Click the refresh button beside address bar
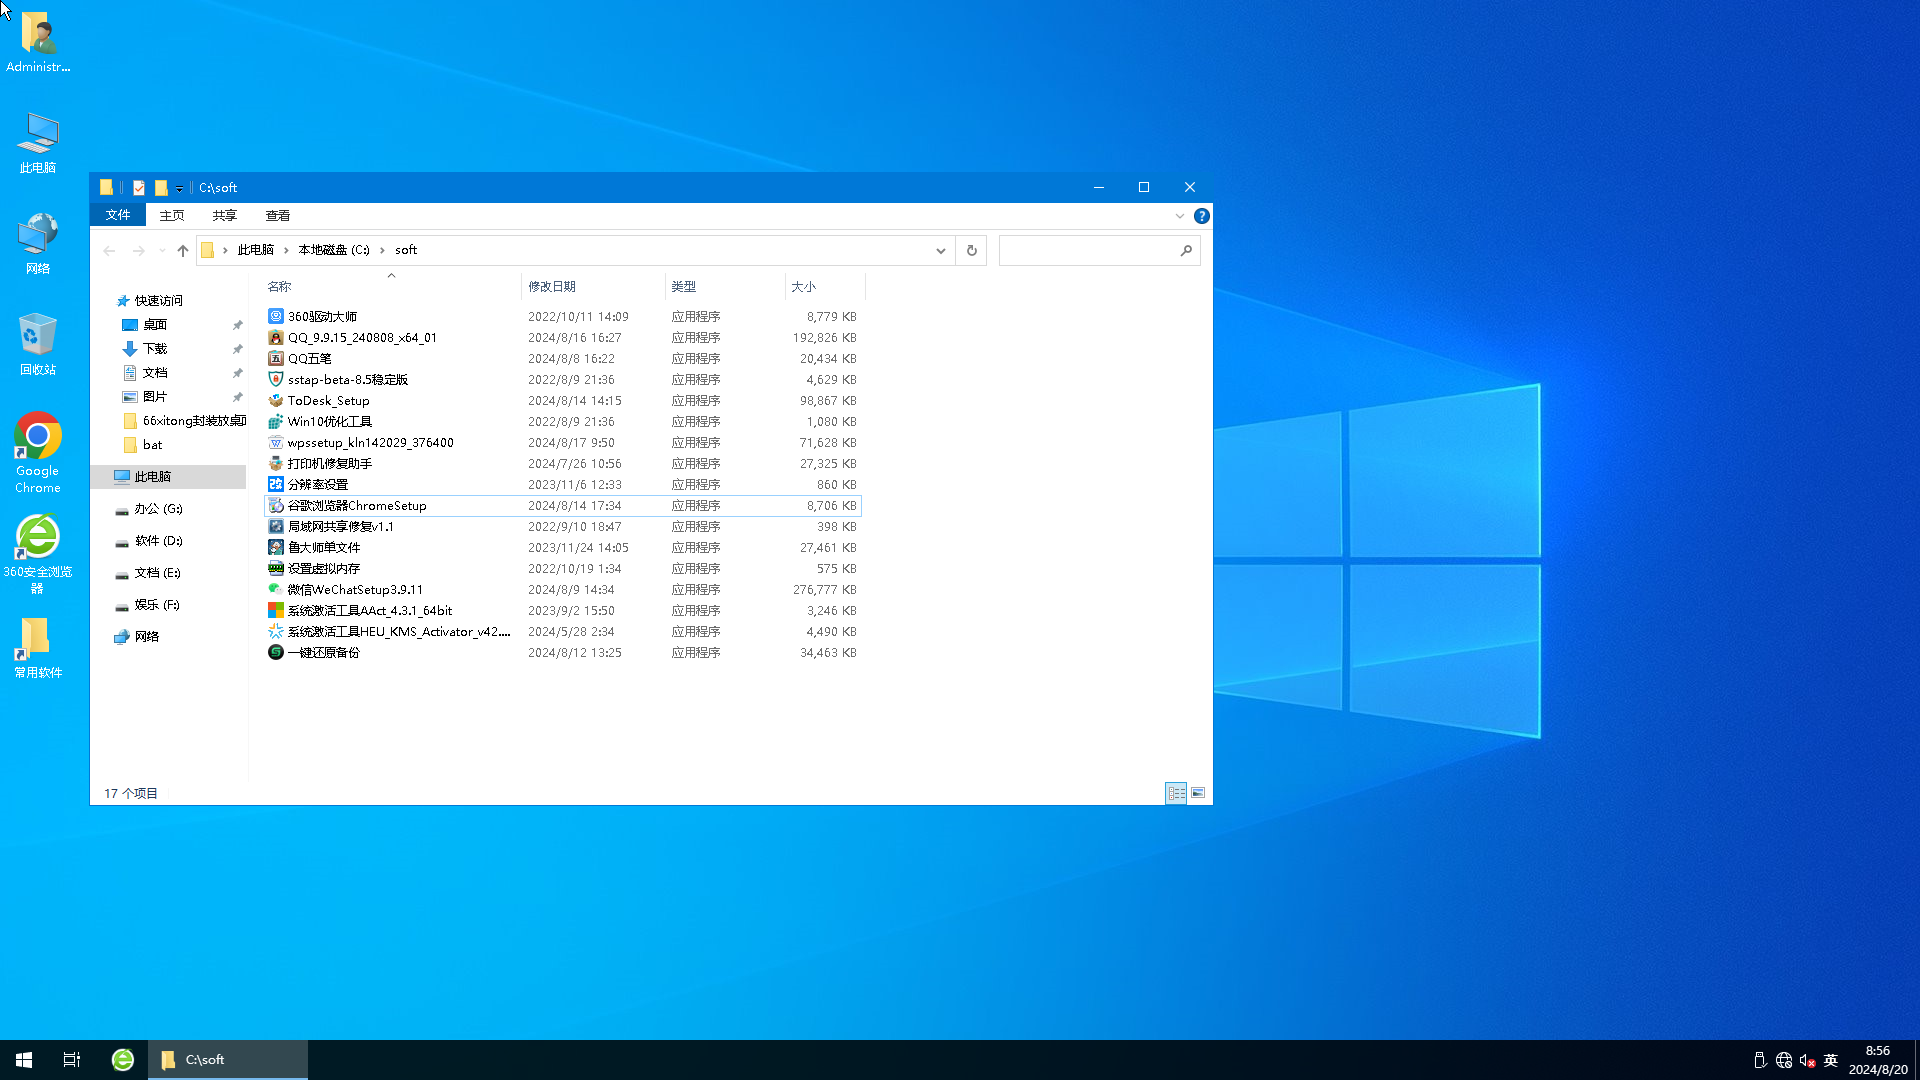Image resolution: width=1920 pixels, height=1080 pixels. coord(972,251)
